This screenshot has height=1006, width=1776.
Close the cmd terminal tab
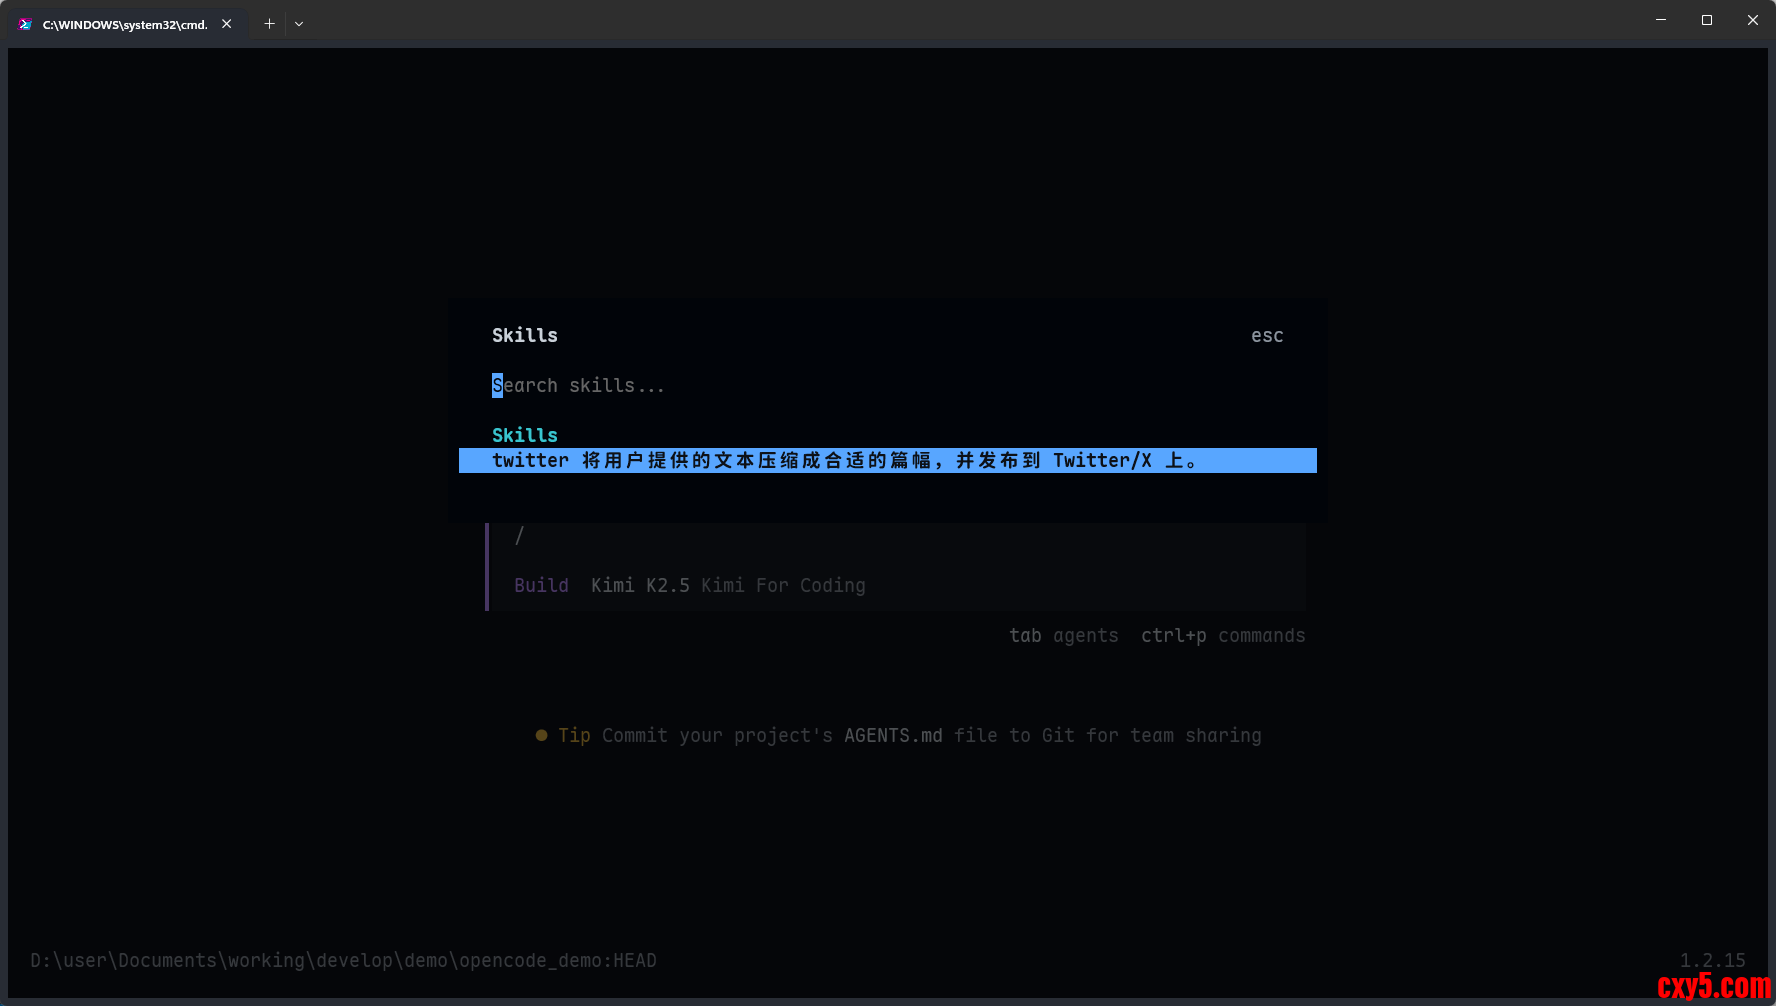(227, 24)
